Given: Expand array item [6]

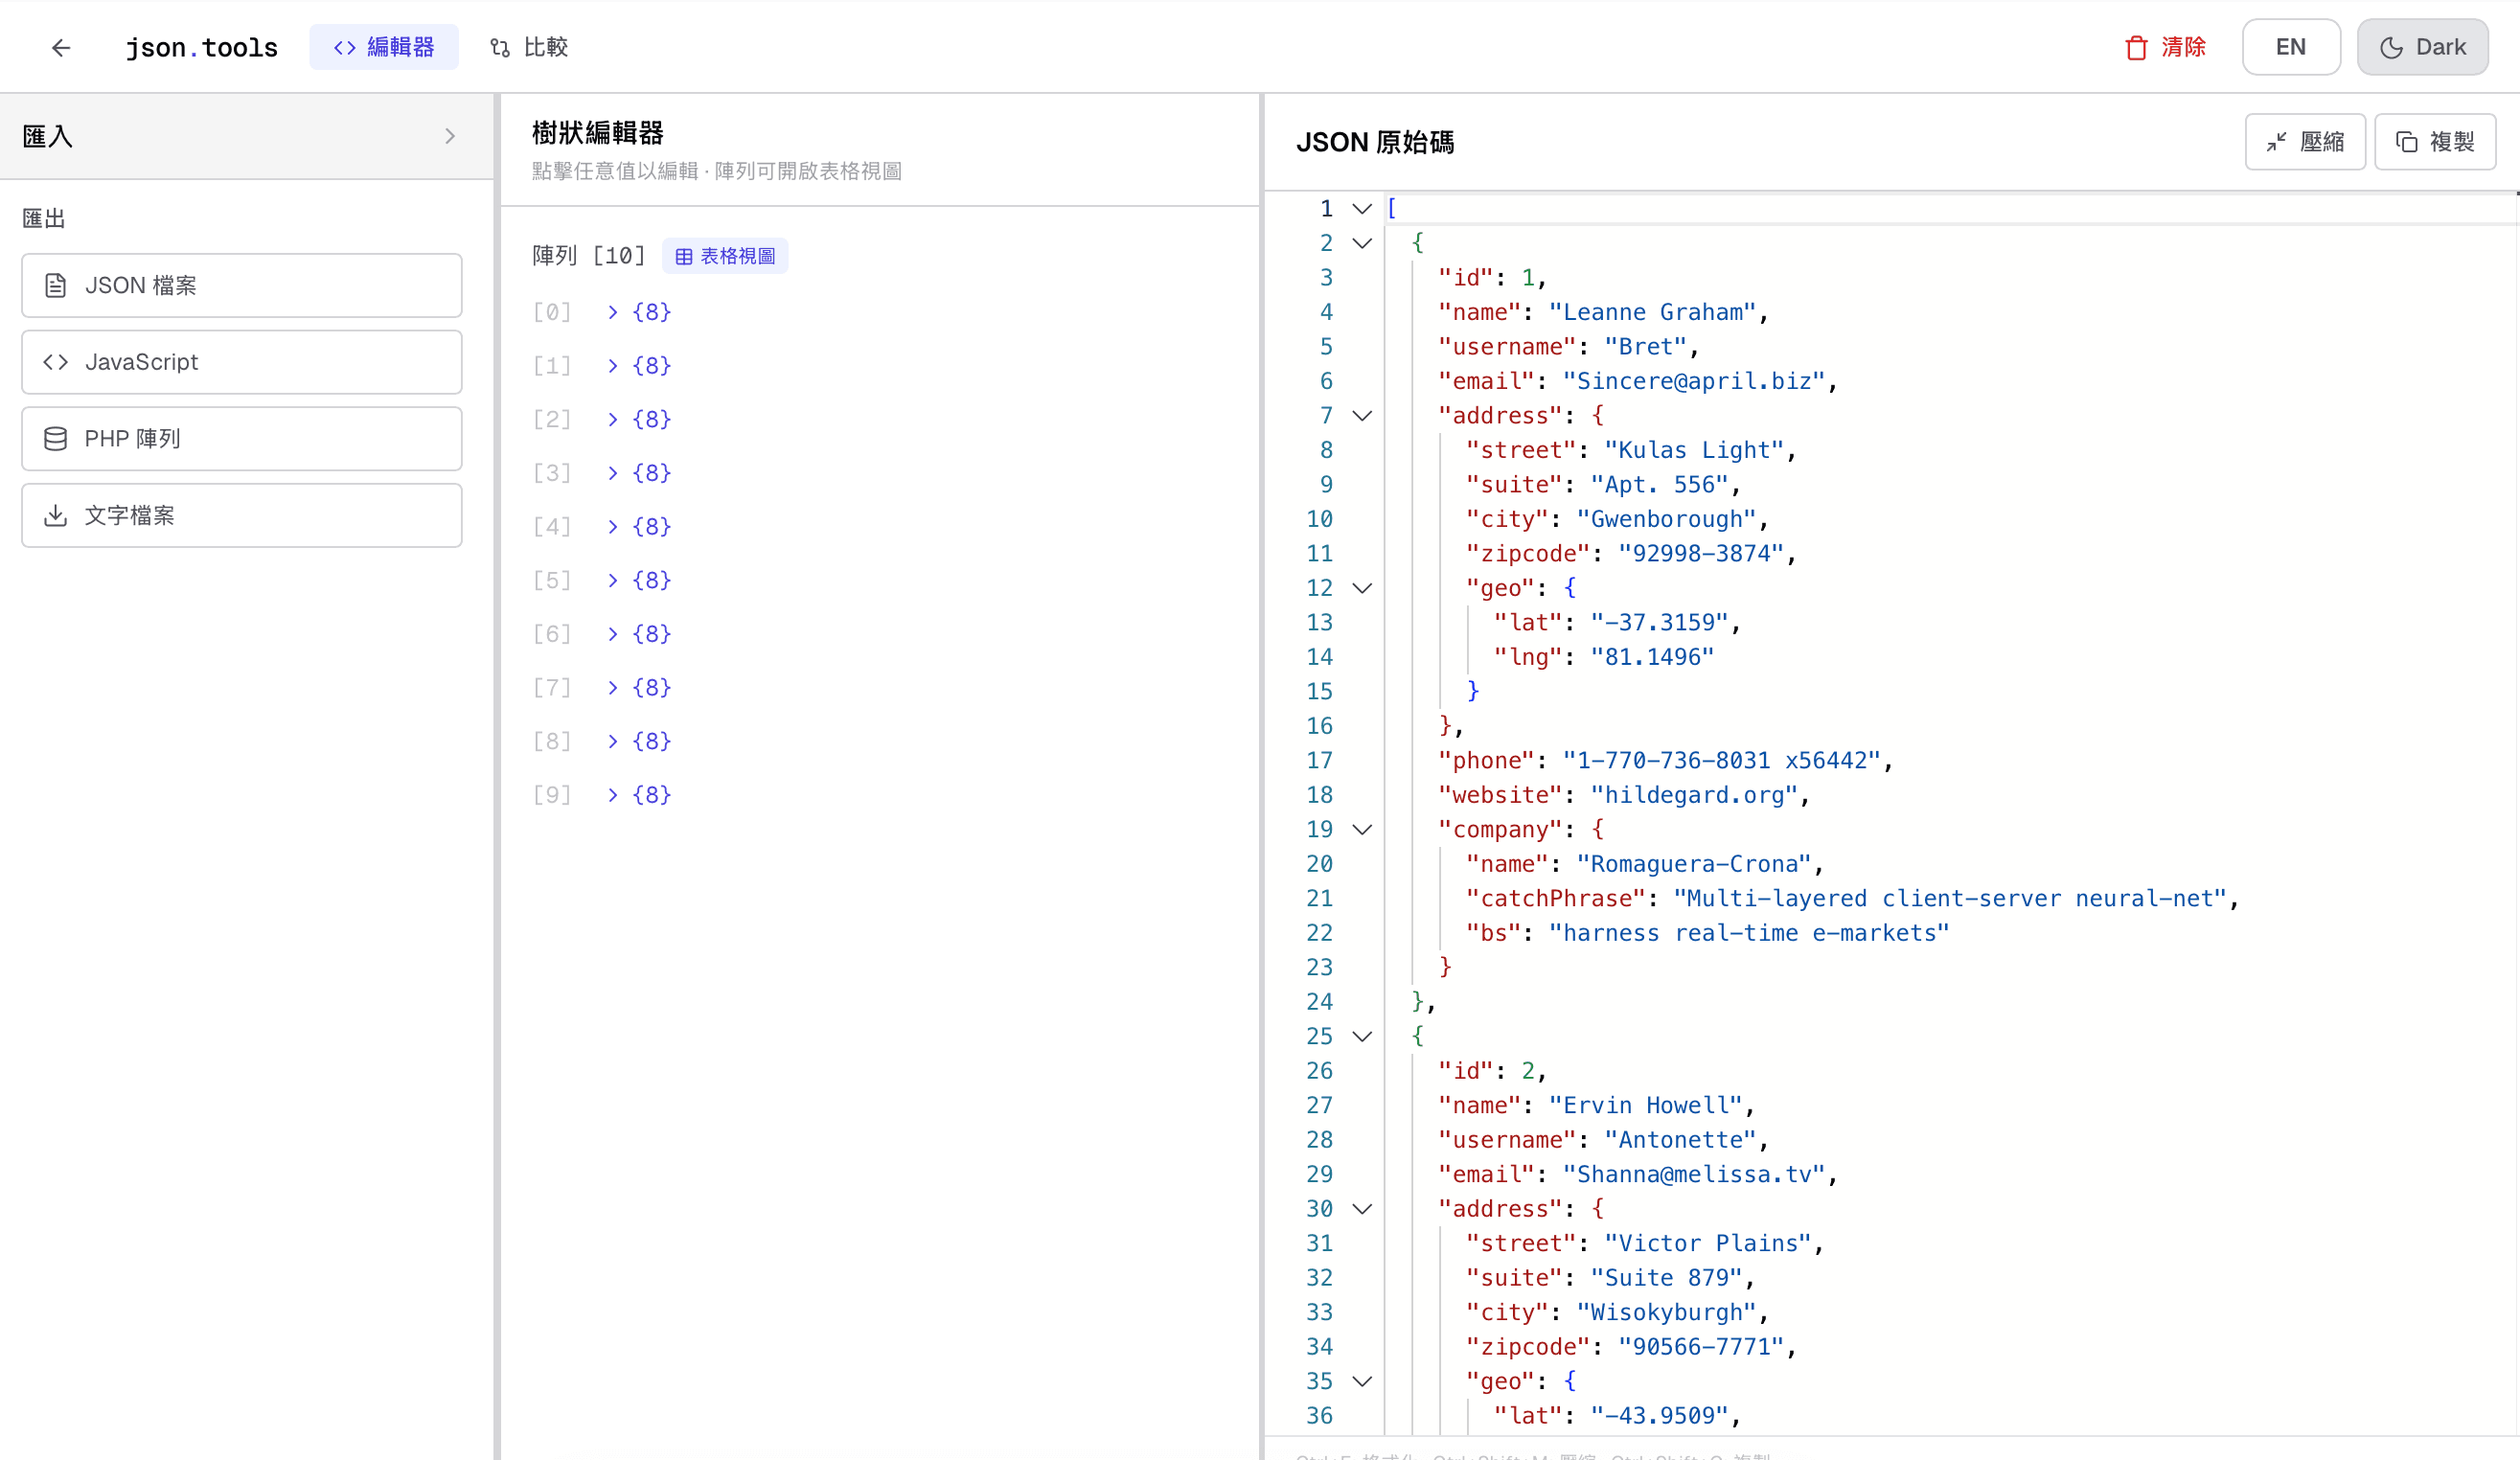Looking at the screenshot, I should [x=613, y=634].
